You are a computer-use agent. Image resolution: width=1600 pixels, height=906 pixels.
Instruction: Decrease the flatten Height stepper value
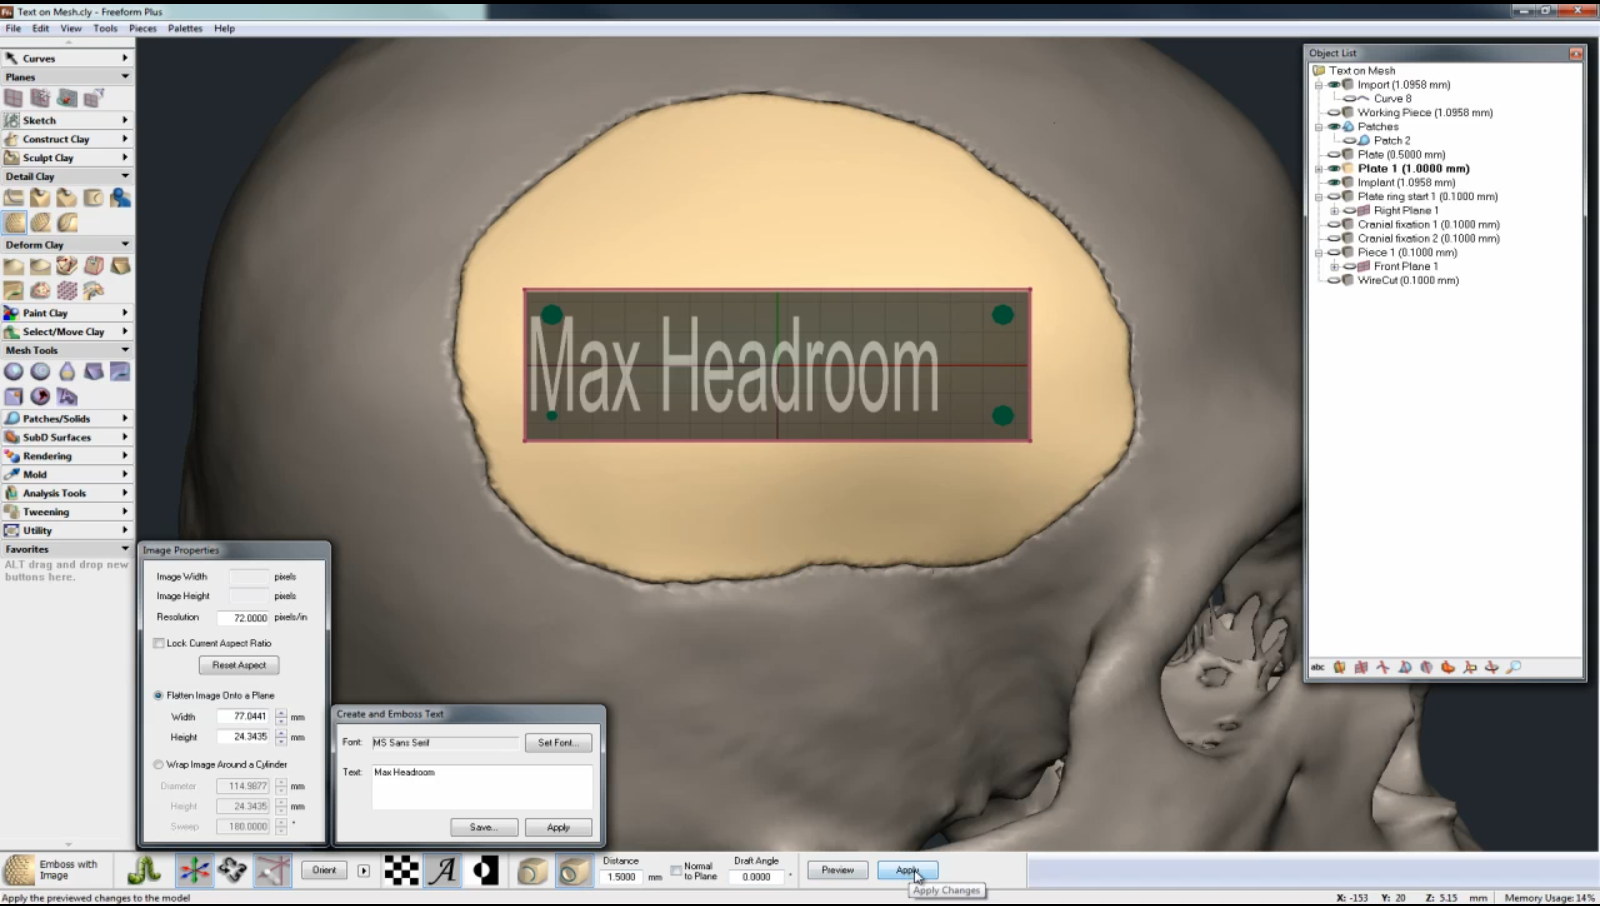click(x=281, y=741)
